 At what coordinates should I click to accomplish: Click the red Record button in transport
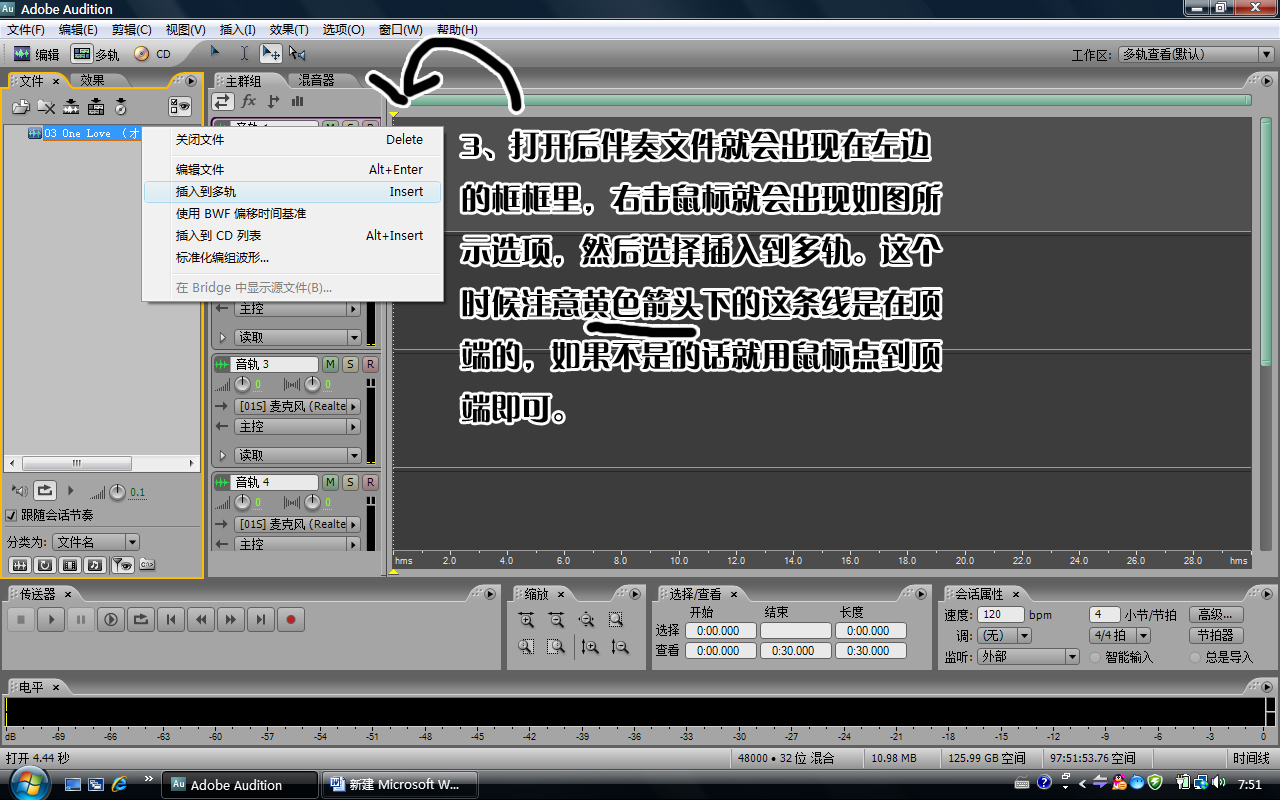point(291,620)
